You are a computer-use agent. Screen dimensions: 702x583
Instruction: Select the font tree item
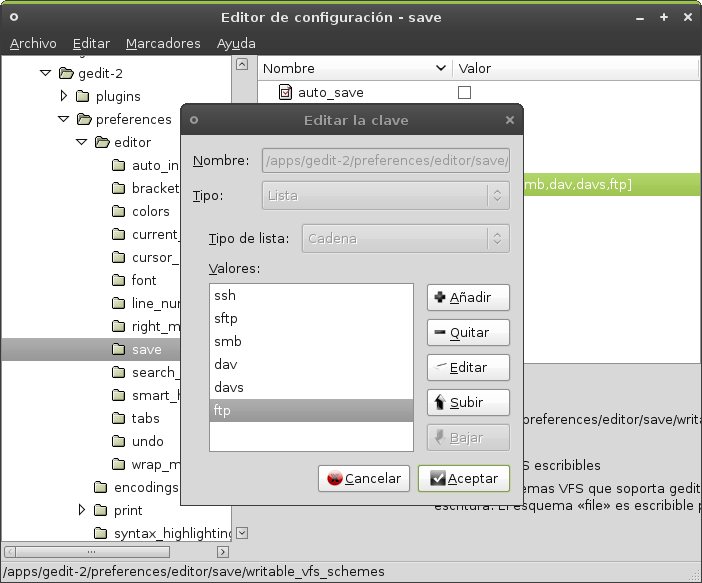click(x=144, y=280)
